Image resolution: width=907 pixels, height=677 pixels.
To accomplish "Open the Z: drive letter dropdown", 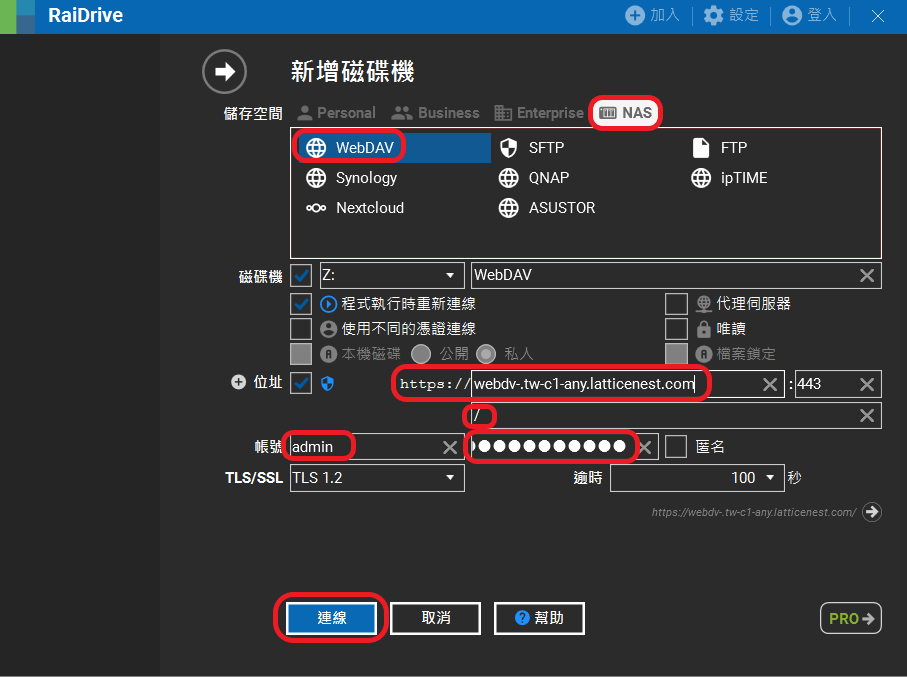I will 392,275.
